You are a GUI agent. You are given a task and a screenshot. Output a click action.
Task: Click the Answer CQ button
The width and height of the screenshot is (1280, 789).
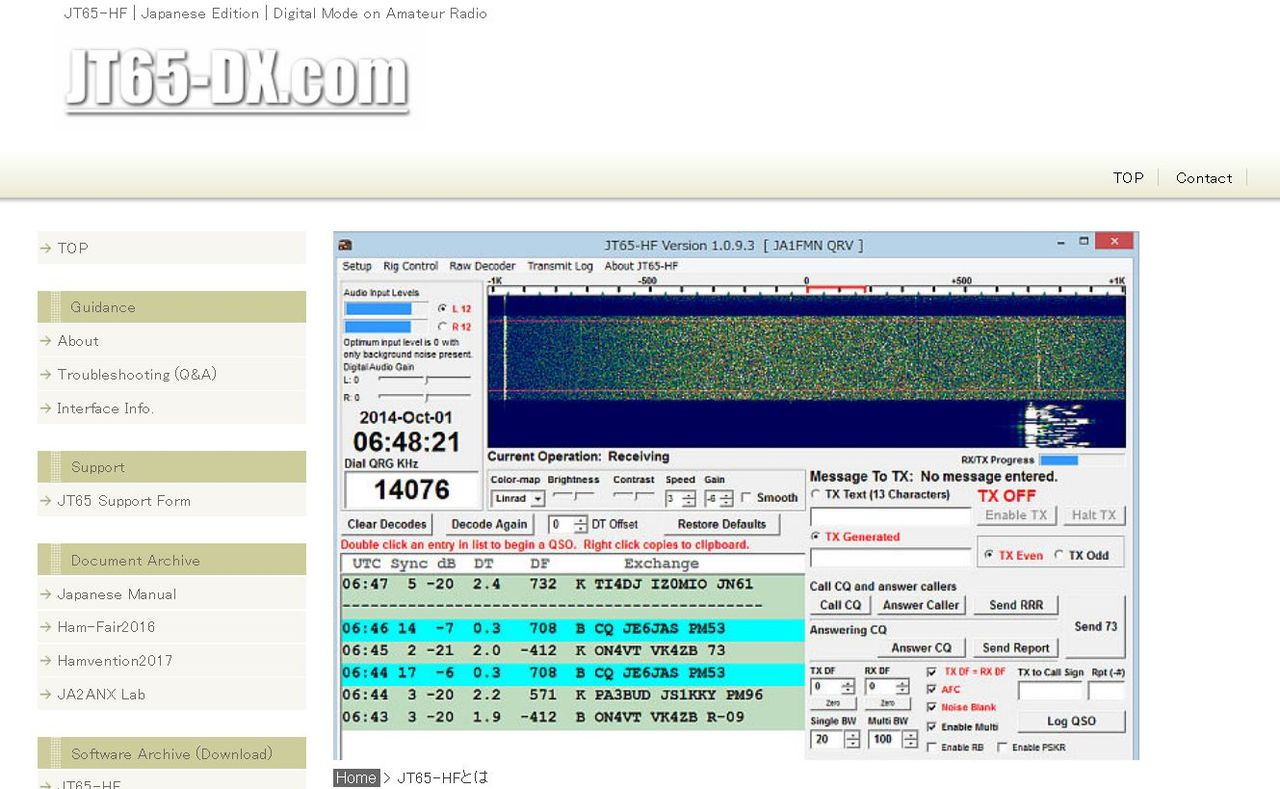point(921,648)
